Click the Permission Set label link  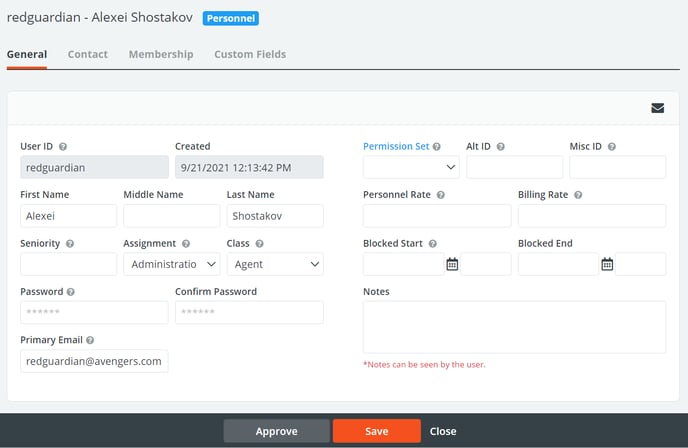(x=396, y=147)
